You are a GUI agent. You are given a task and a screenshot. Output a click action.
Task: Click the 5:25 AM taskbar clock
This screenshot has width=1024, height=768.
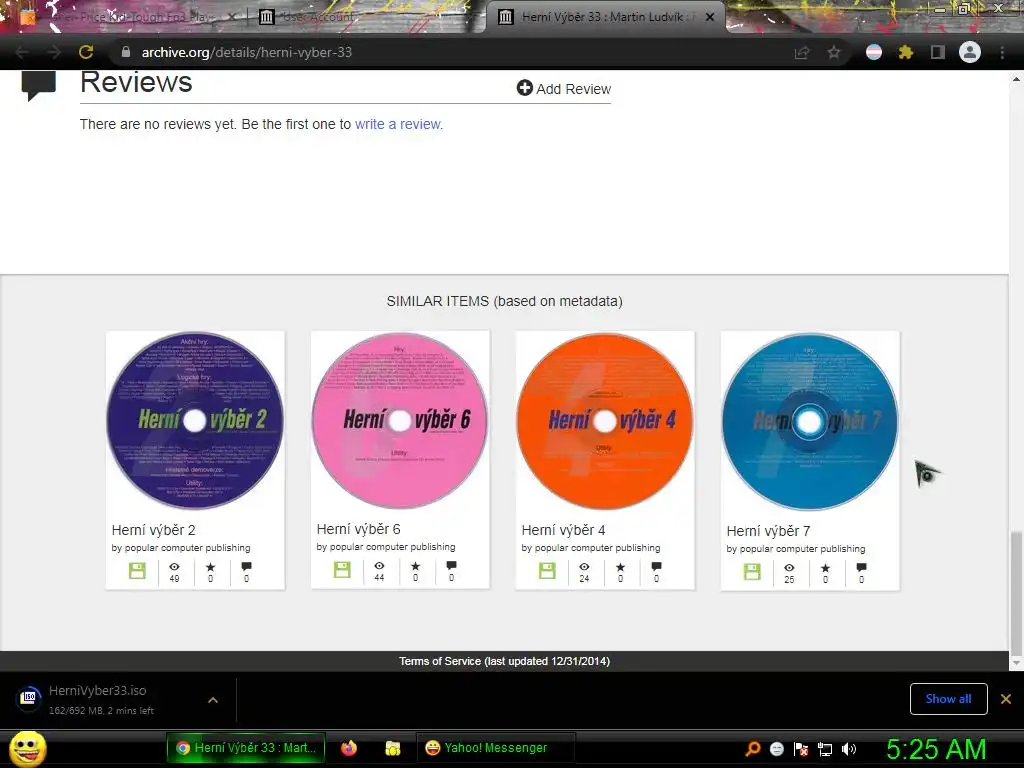coord(936,748)
